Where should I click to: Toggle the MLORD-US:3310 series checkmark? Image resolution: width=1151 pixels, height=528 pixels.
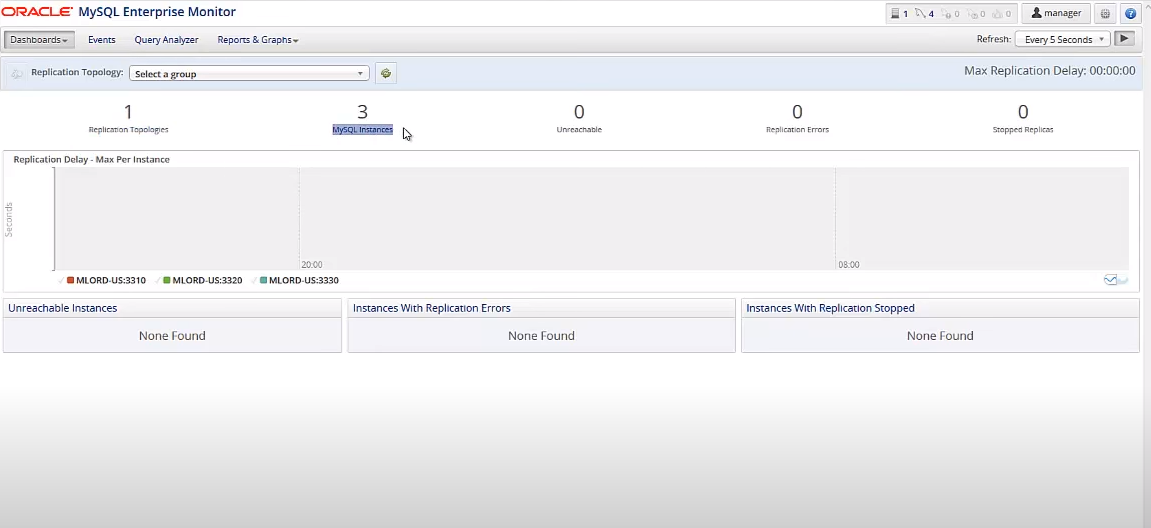[x=61, y=281]
